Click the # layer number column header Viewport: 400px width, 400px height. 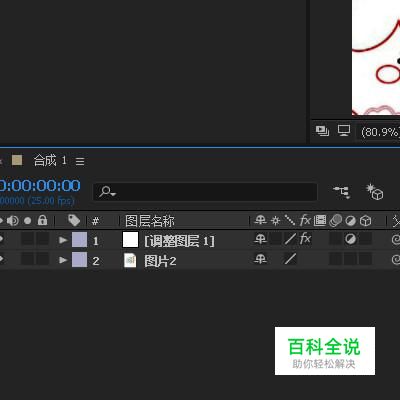point(96,221)
